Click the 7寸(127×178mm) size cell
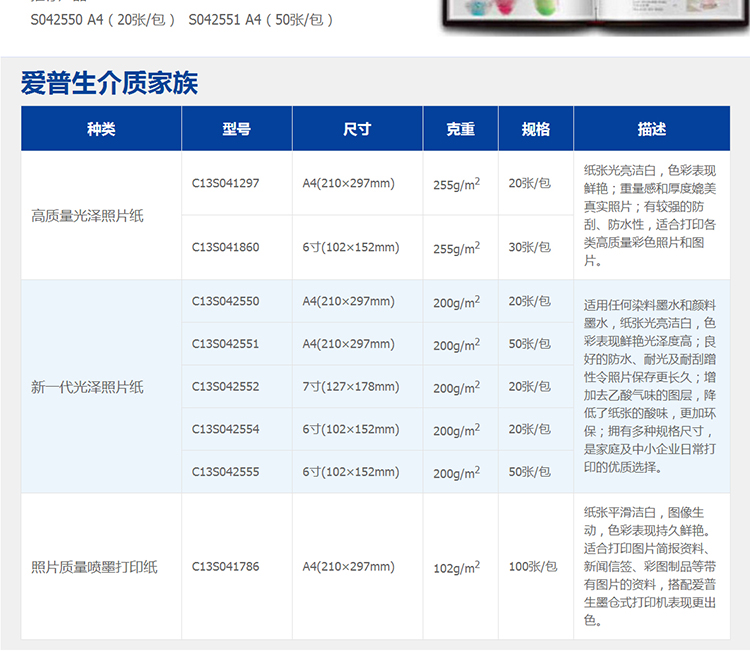The image size is (750, 652). 351,386
